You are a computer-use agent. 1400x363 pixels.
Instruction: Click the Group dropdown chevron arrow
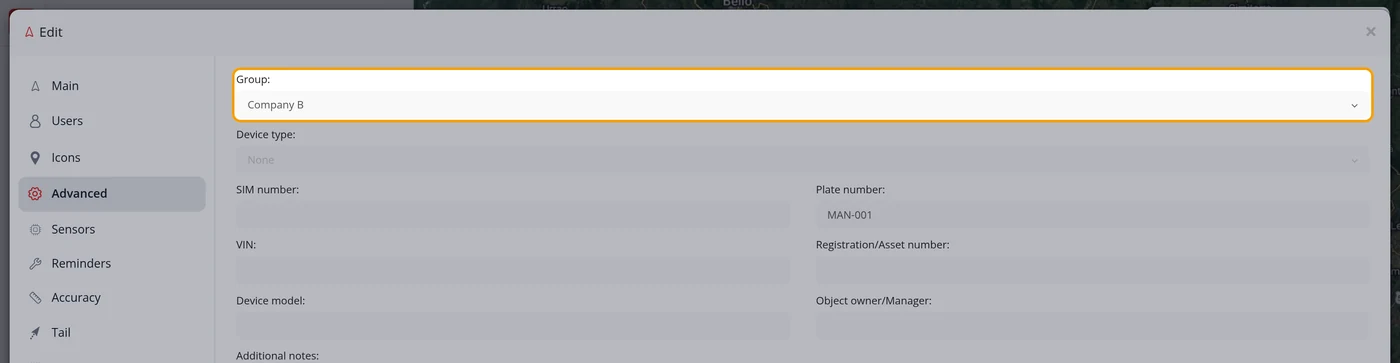pos(1355,105)
